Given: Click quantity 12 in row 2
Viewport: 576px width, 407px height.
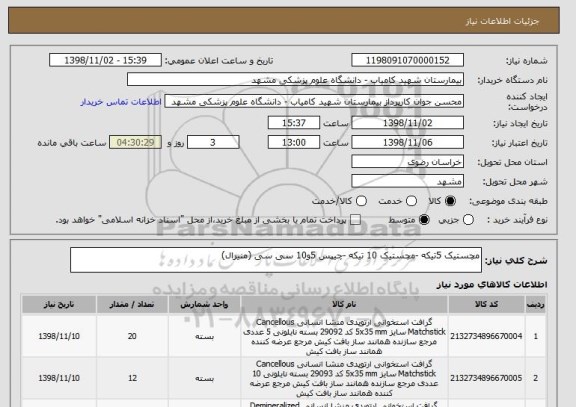Looking at the screenshot, I should coord(132,378).
